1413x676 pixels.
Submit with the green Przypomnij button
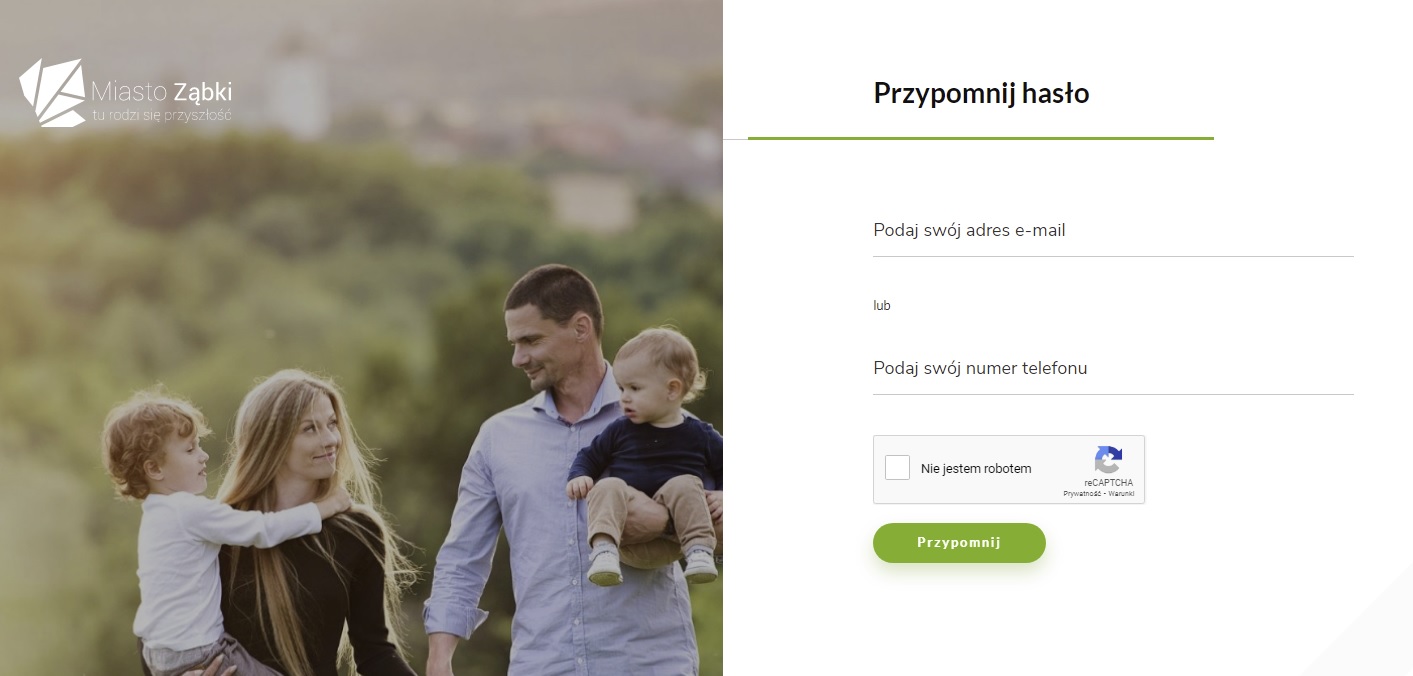pyautogui.click(x=959, y=543)
